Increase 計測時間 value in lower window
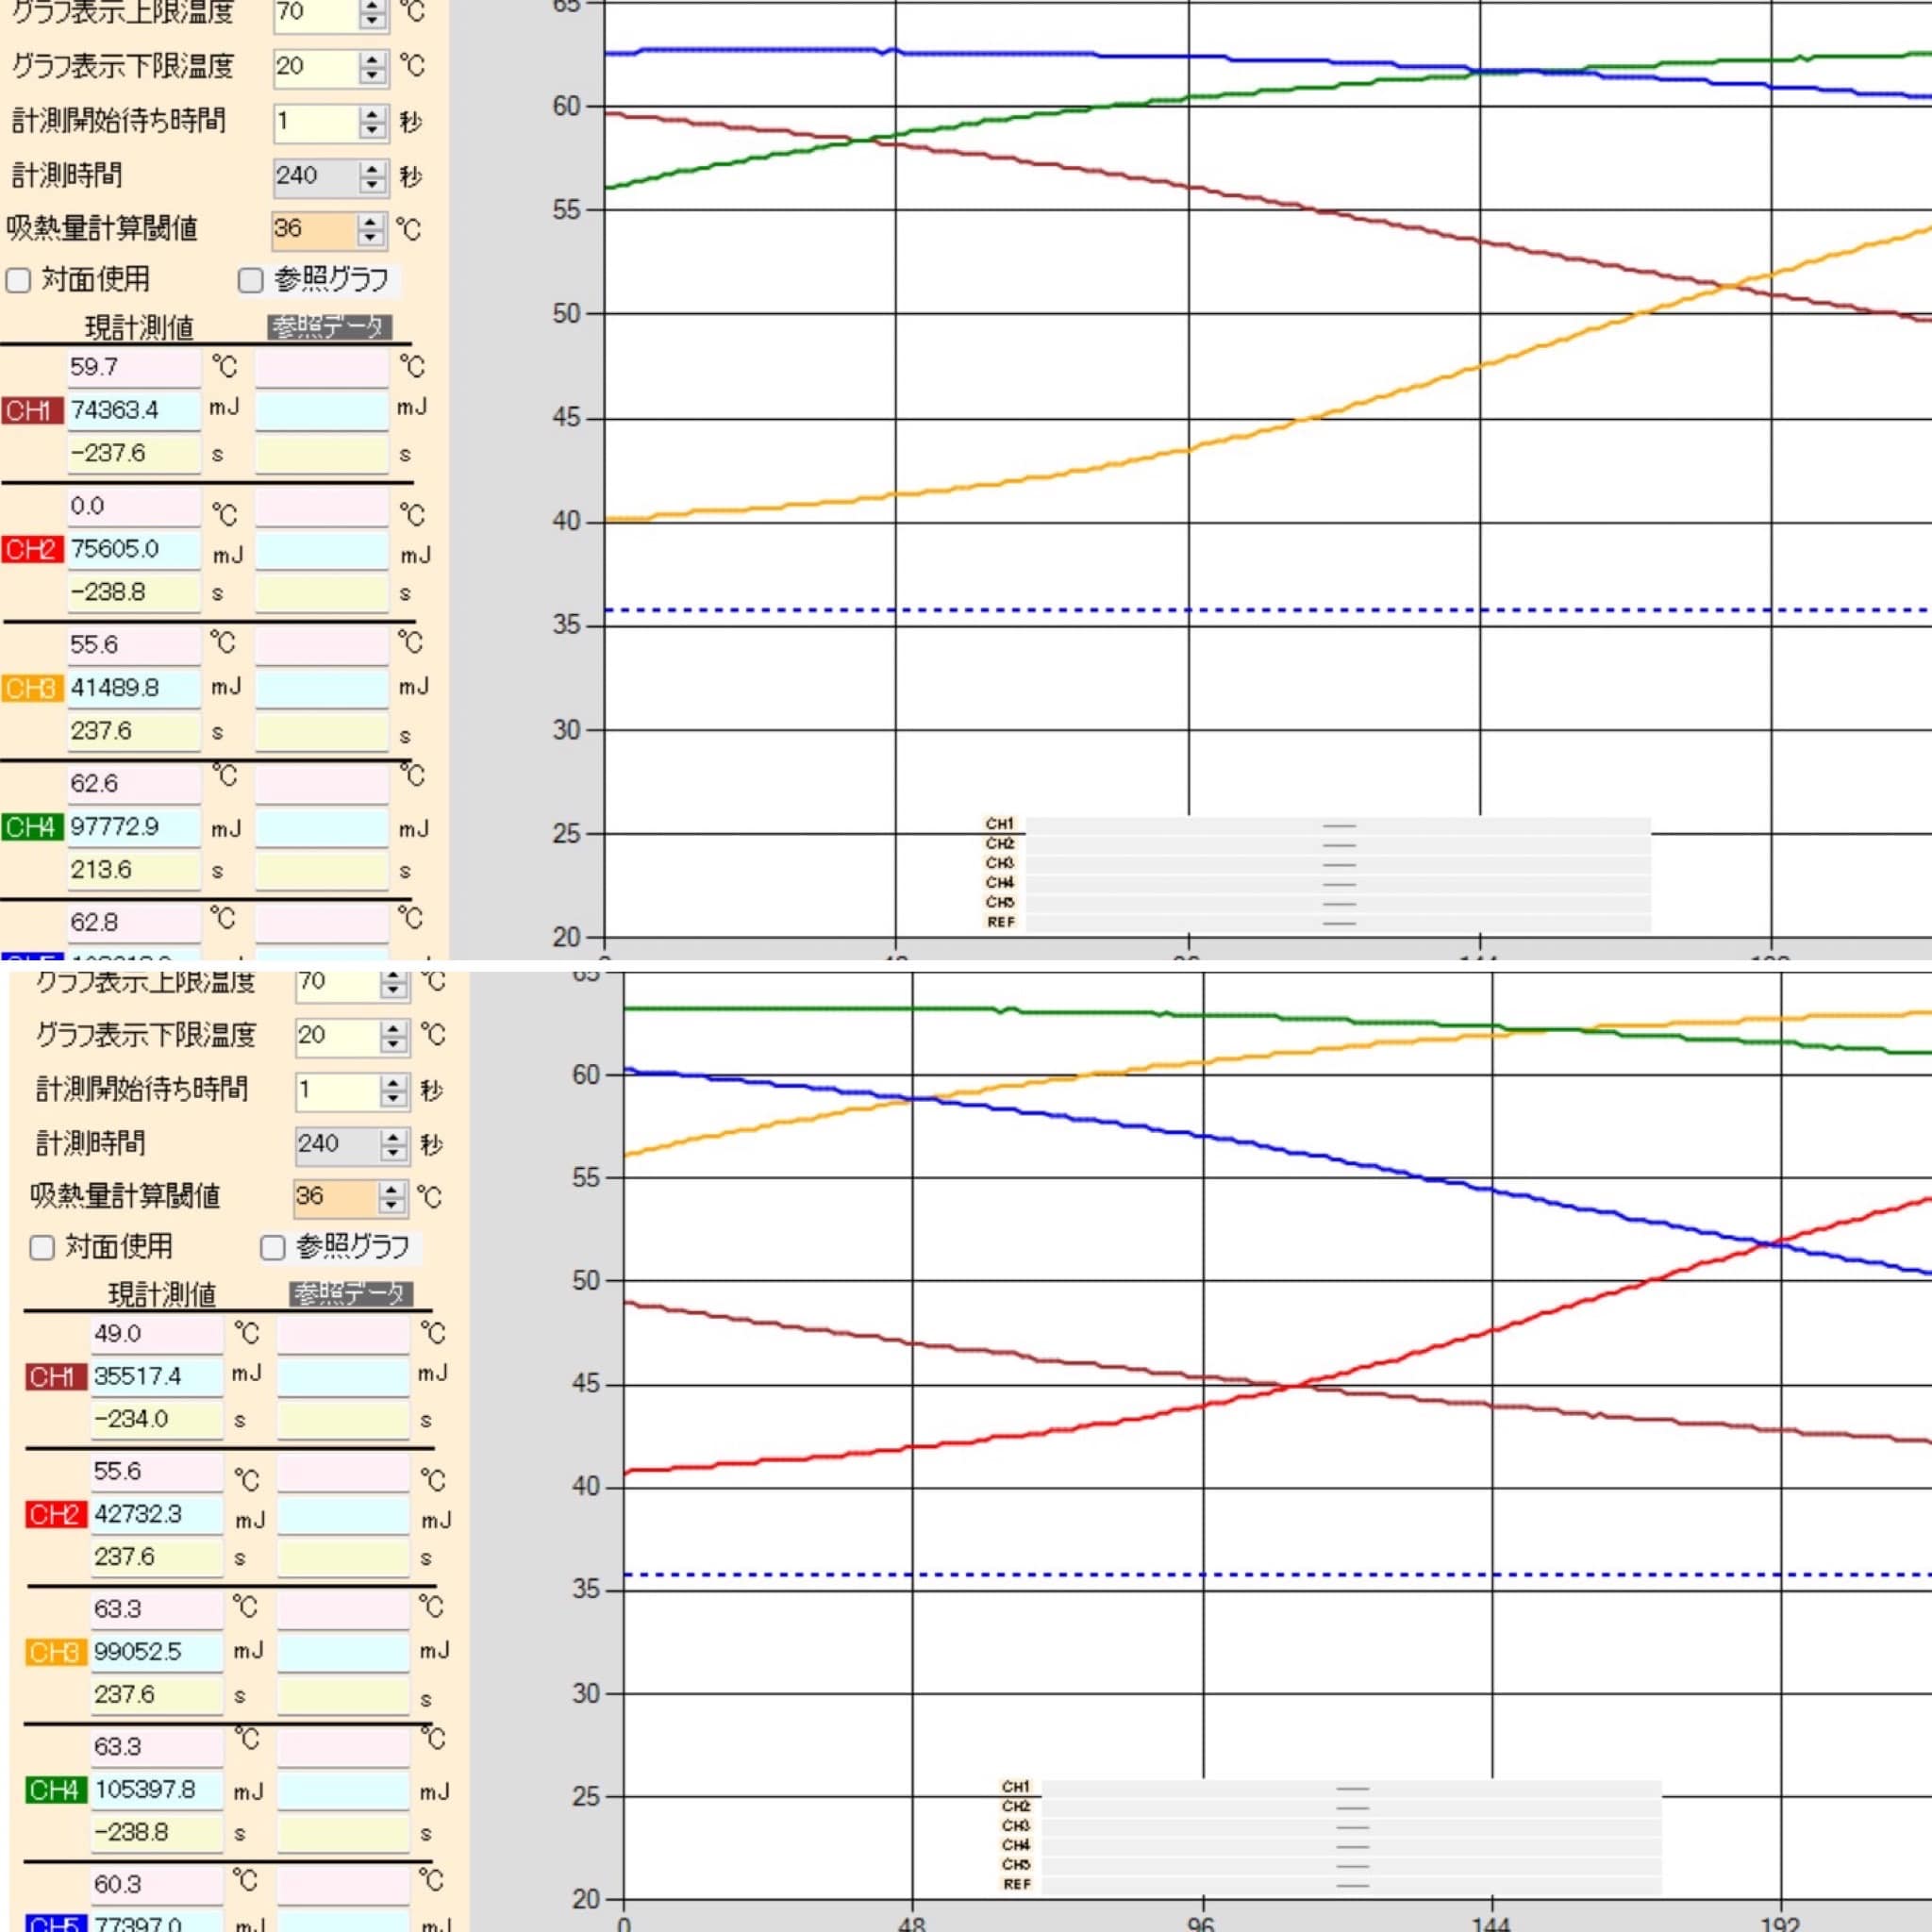 [394, 1137]
